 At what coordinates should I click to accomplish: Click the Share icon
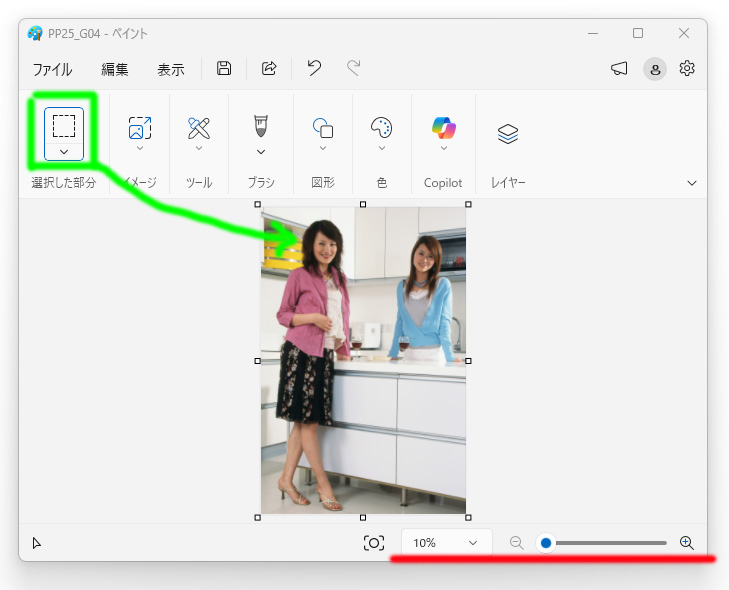(x=269, y=68)
